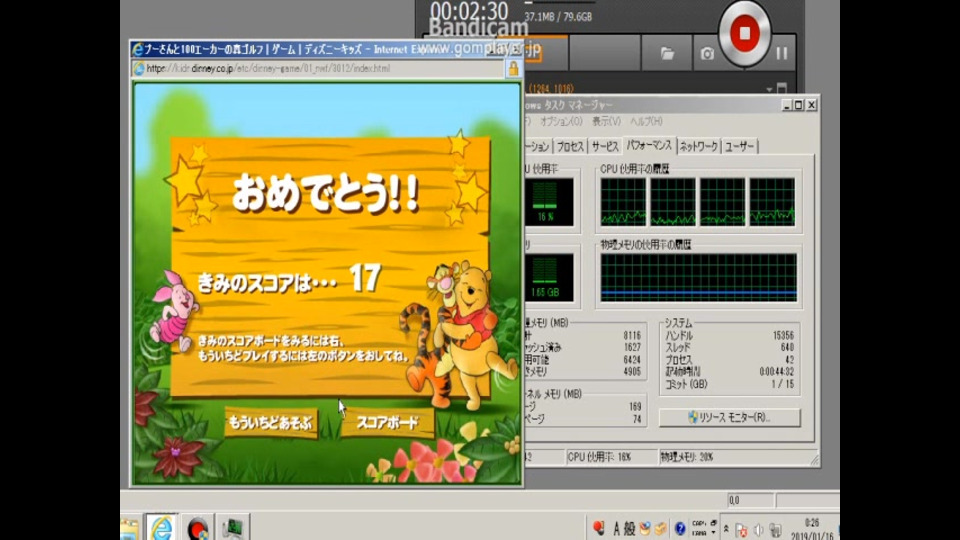Click the score number 17
960x540 pixels.
click(x=366, y=279)
